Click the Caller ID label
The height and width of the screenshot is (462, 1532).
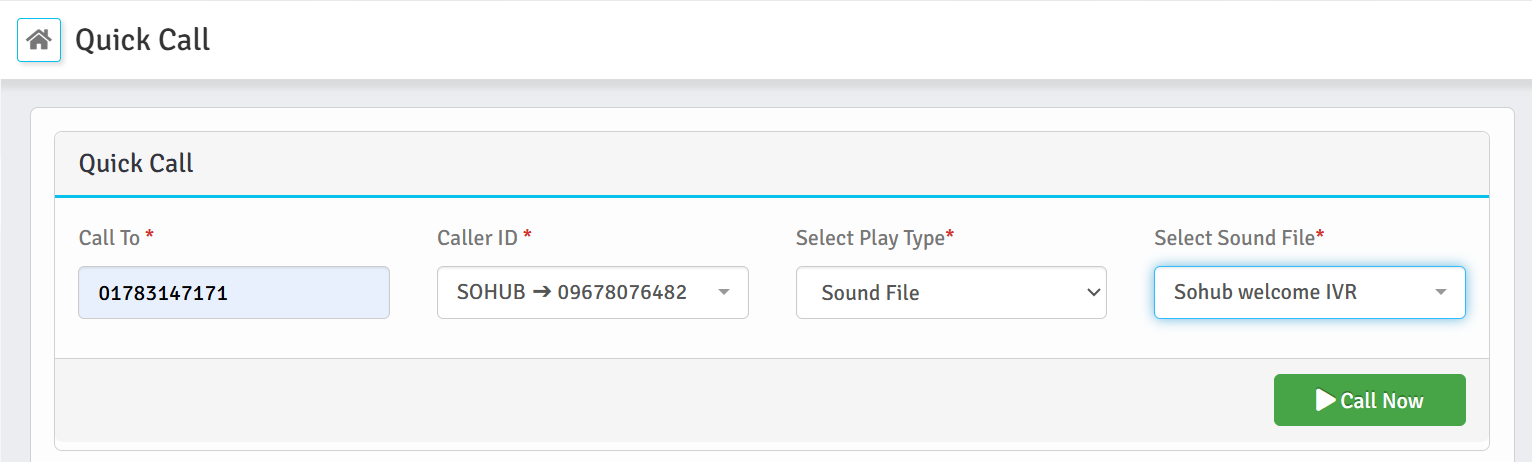[x=478, y=238]
